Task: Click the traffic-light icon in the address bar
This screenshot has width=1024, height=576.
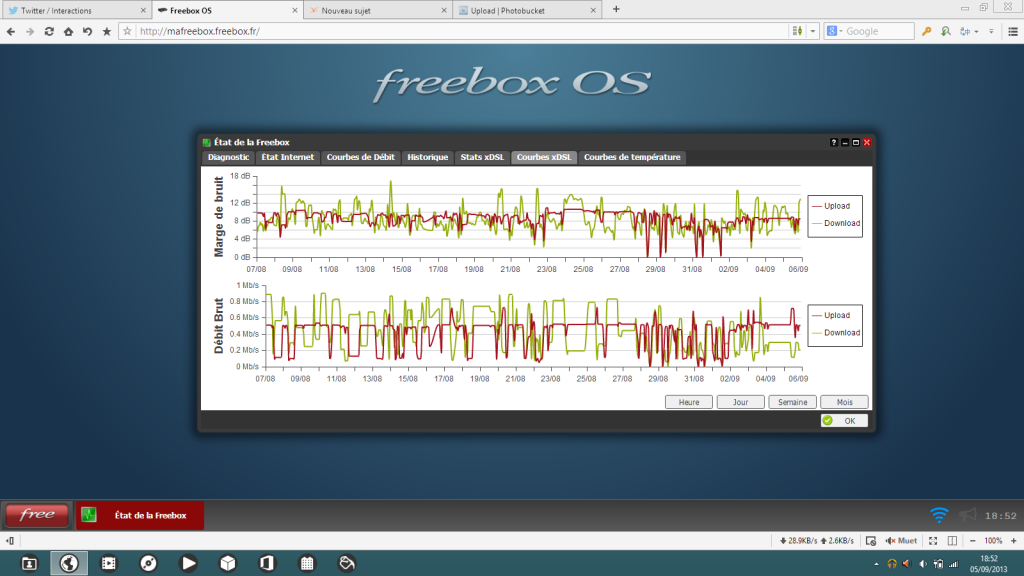Action: pos(797,31)
